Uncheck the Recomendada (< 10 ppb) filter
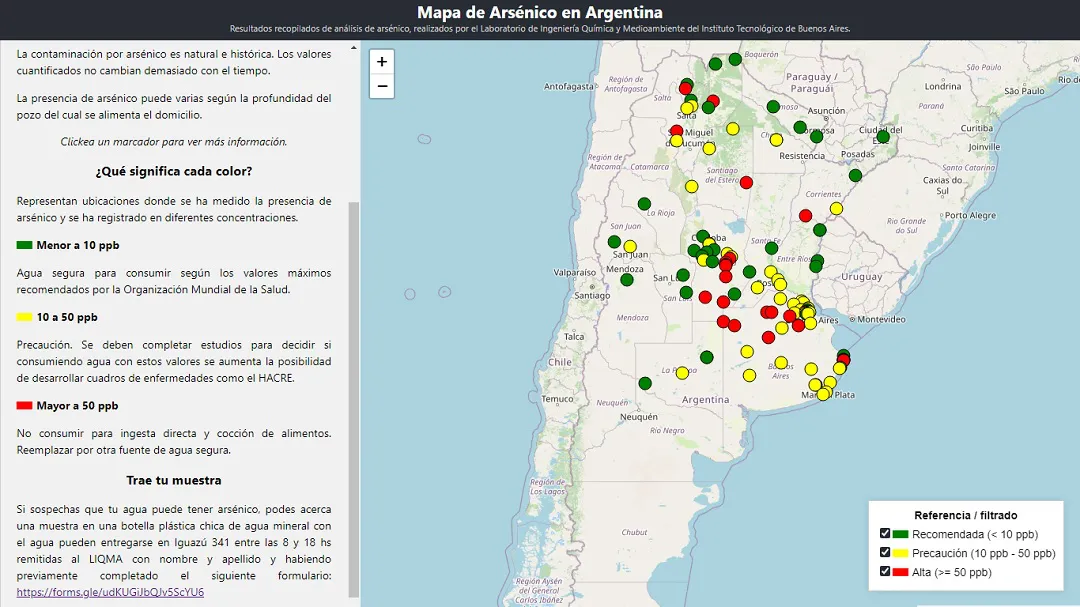1080x607 pixels. point(884,534)
